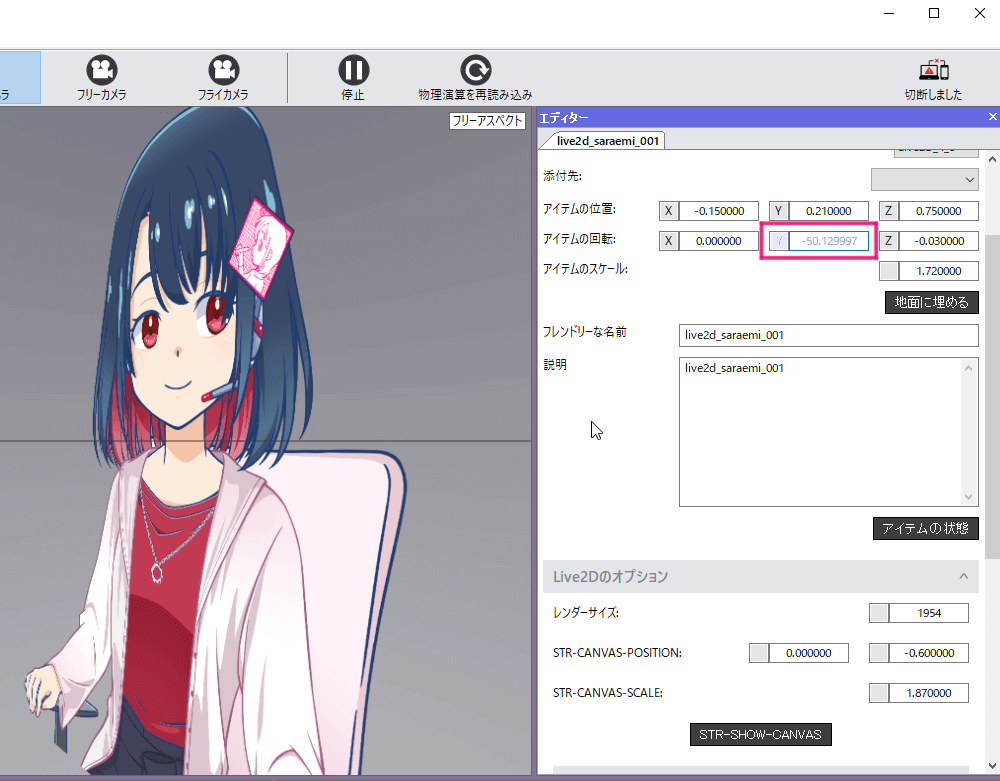This screenshot has height=781, width=1000.
Task: Select the live2d_saraemi_001 tab
Action: [x=607, y=140]
